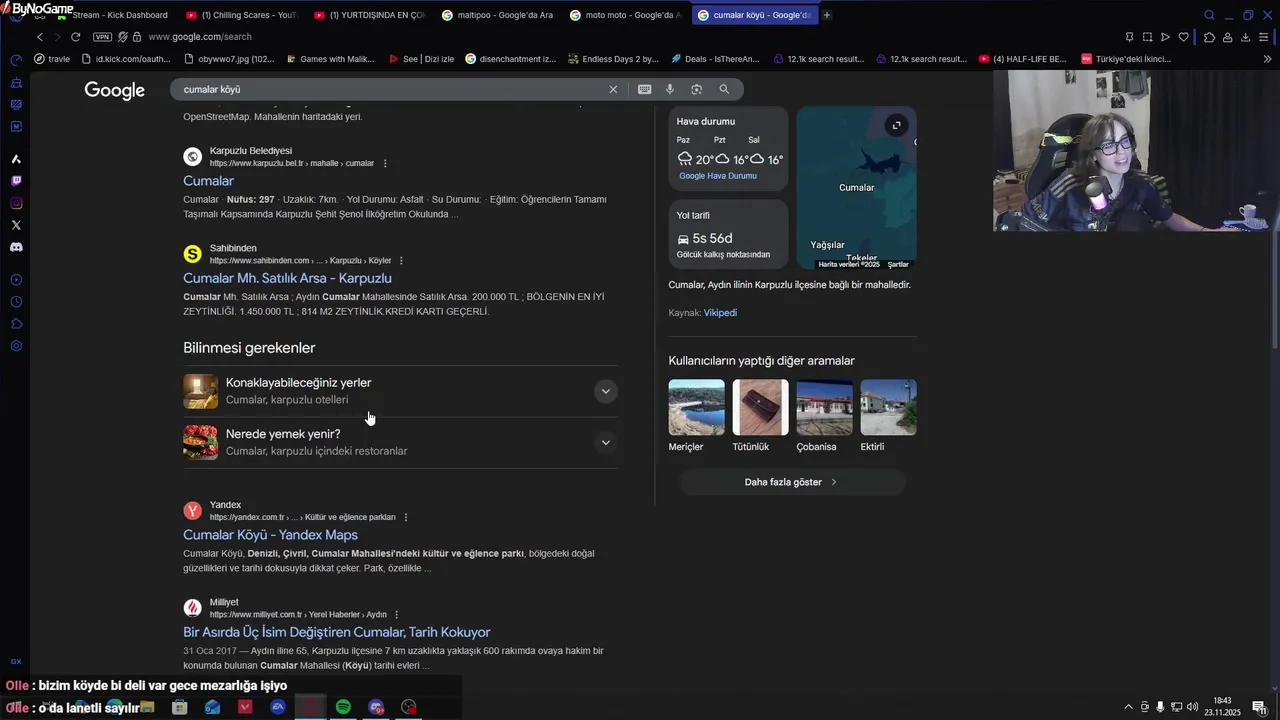The height and width of the screenshot is (720, 1280).
Task: Open 'Google Hava Durumu' weather link
Action: coord(718,176)
